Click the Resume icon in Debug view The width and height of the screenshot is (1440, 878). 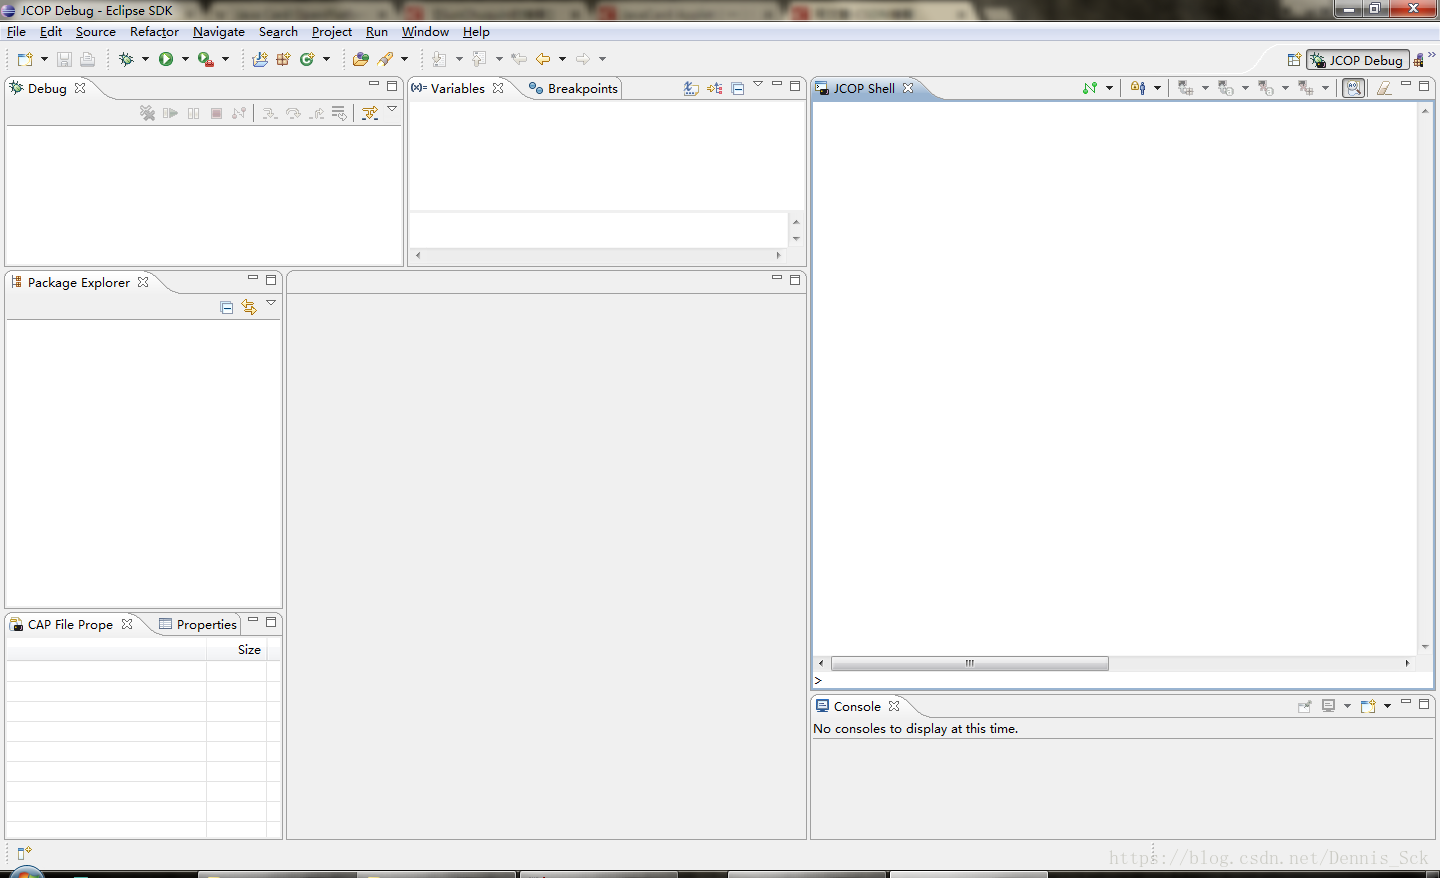click(x=170, y=113)
